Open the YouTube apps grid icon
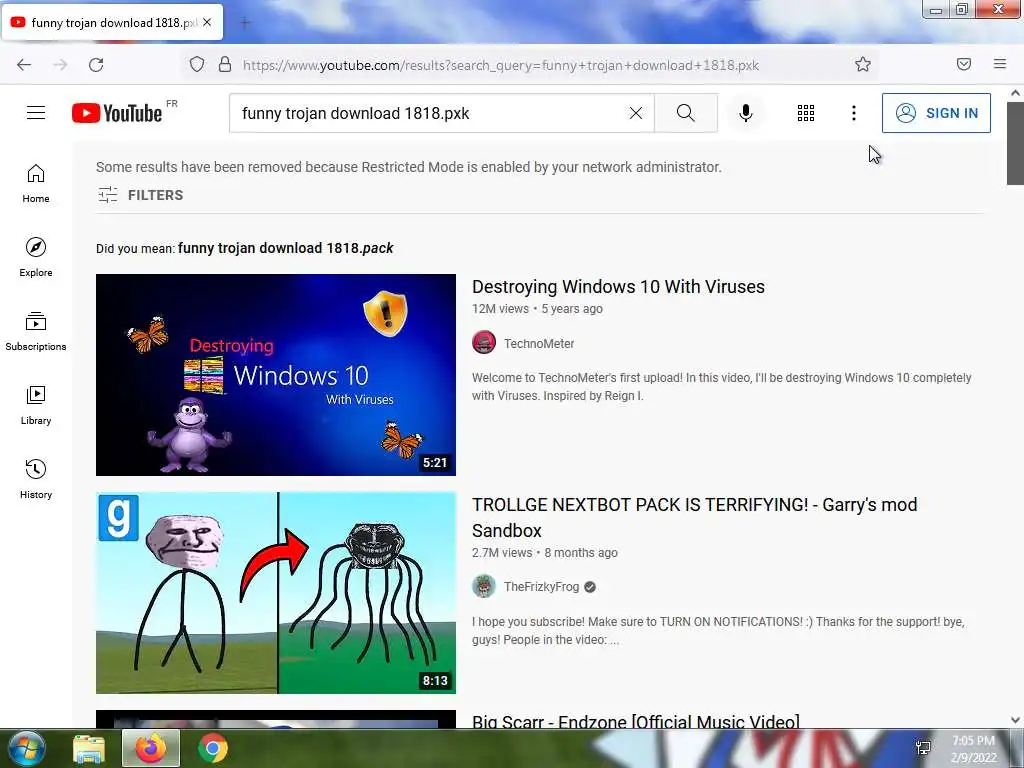This screenshot has height=768, width=1024. pos(806,113)
